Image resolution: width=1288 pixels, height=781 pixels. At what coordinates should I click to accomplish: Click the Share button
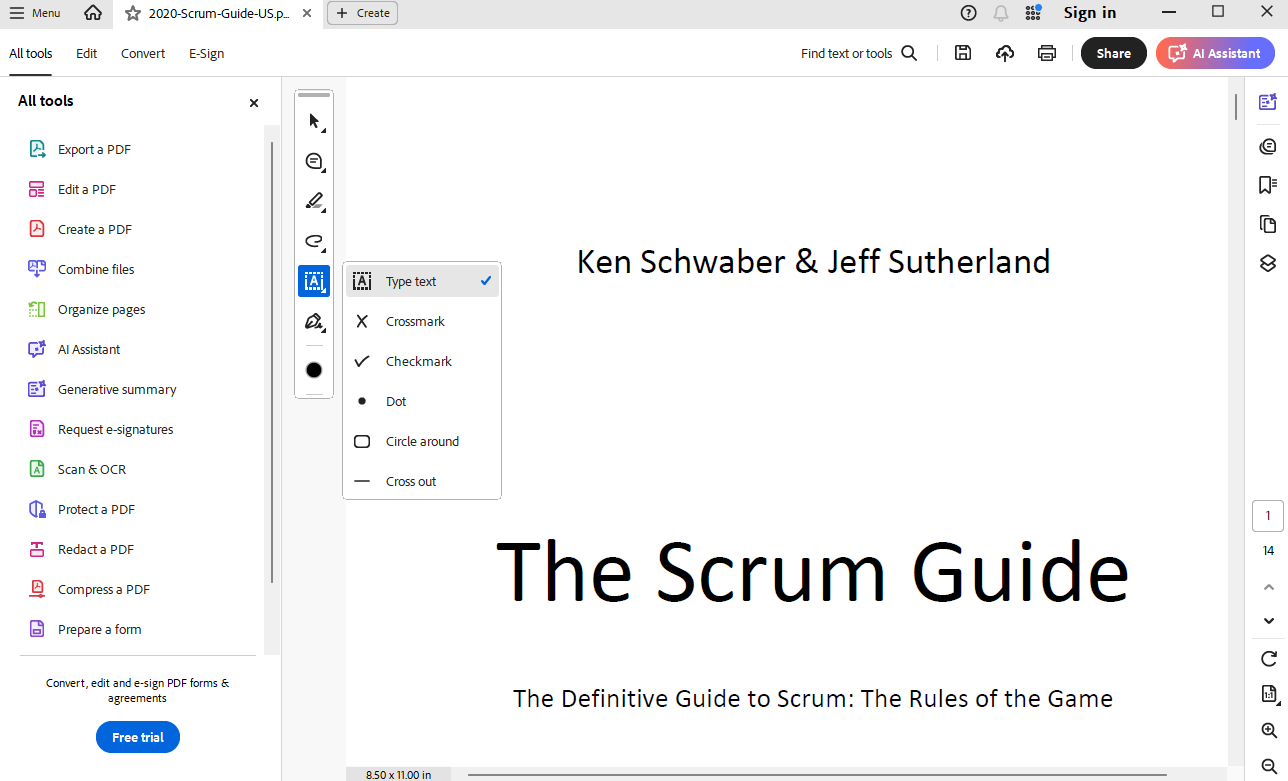click(x=1113, y=53)
